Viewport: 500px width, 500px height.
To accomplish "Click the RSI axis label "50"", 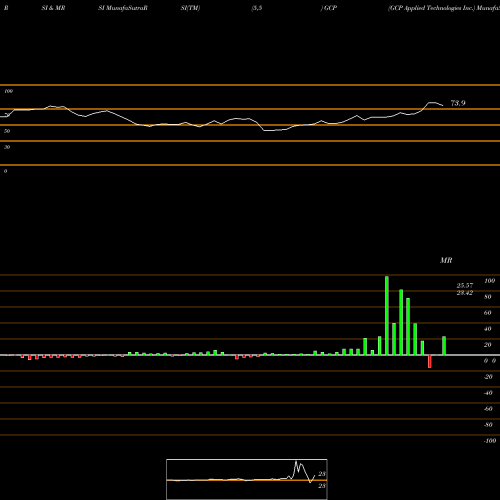I will 7,131.
